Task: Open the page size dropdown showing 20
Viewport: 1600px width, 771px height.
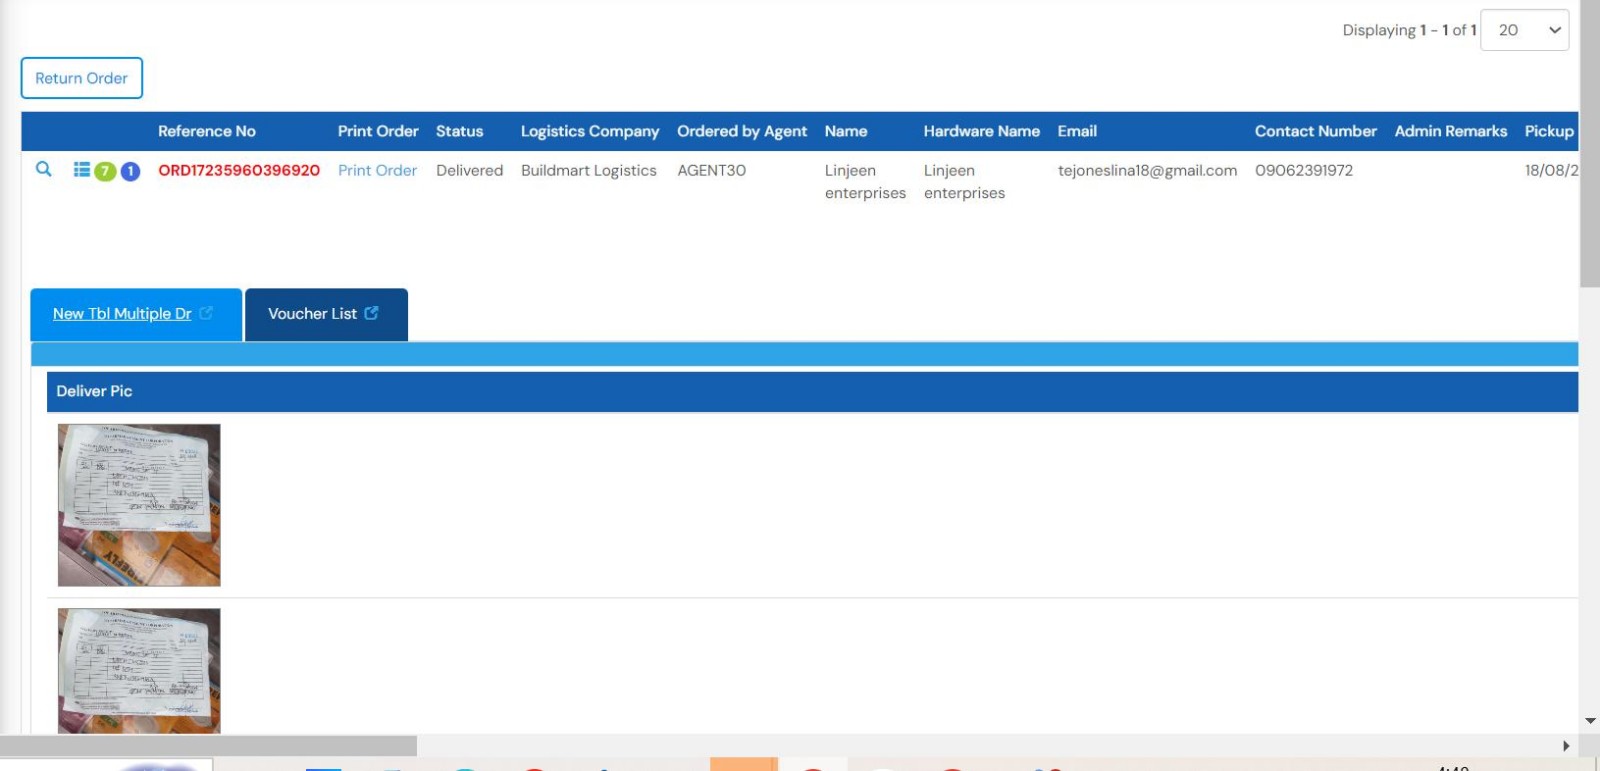Action: pos(1524,30)
